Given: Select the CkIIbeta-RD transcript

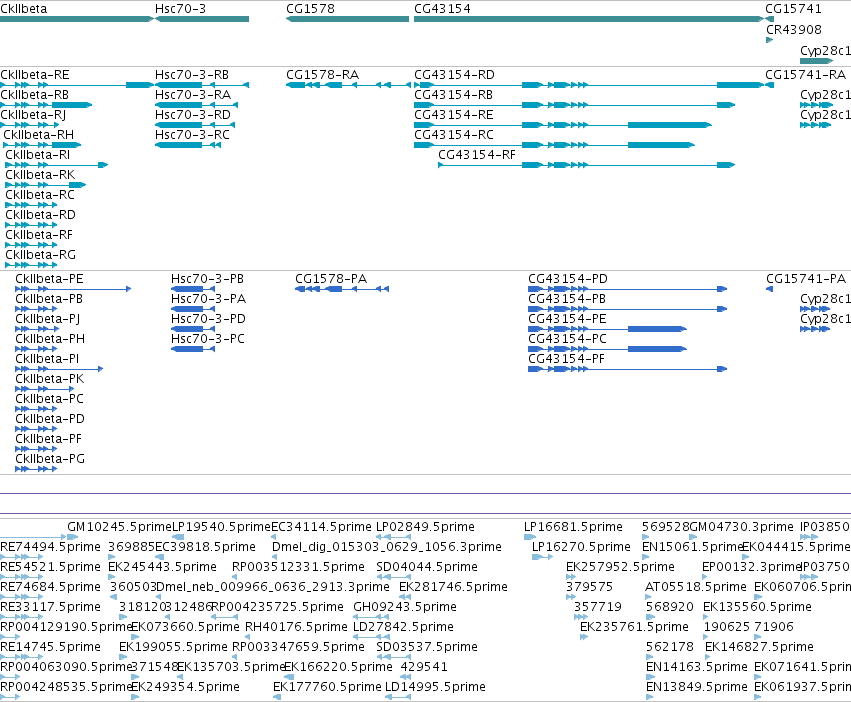Looking at the screenshot, I should click(31, 225).
